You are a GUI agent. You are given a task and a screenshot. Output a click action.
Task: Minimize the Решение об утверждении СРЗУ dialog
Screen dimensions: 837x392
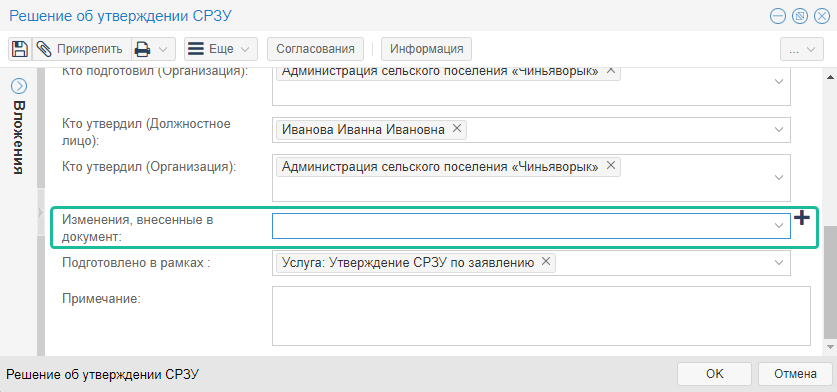pos(778,17)
